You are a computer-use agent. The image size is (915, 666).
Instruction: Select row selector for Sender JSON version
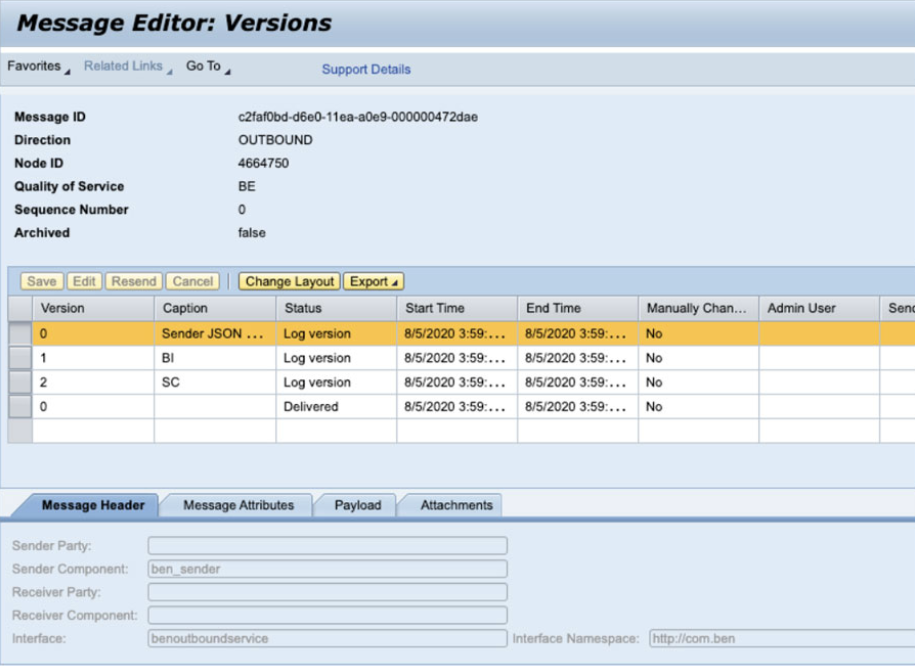click(x=20, y=334)
